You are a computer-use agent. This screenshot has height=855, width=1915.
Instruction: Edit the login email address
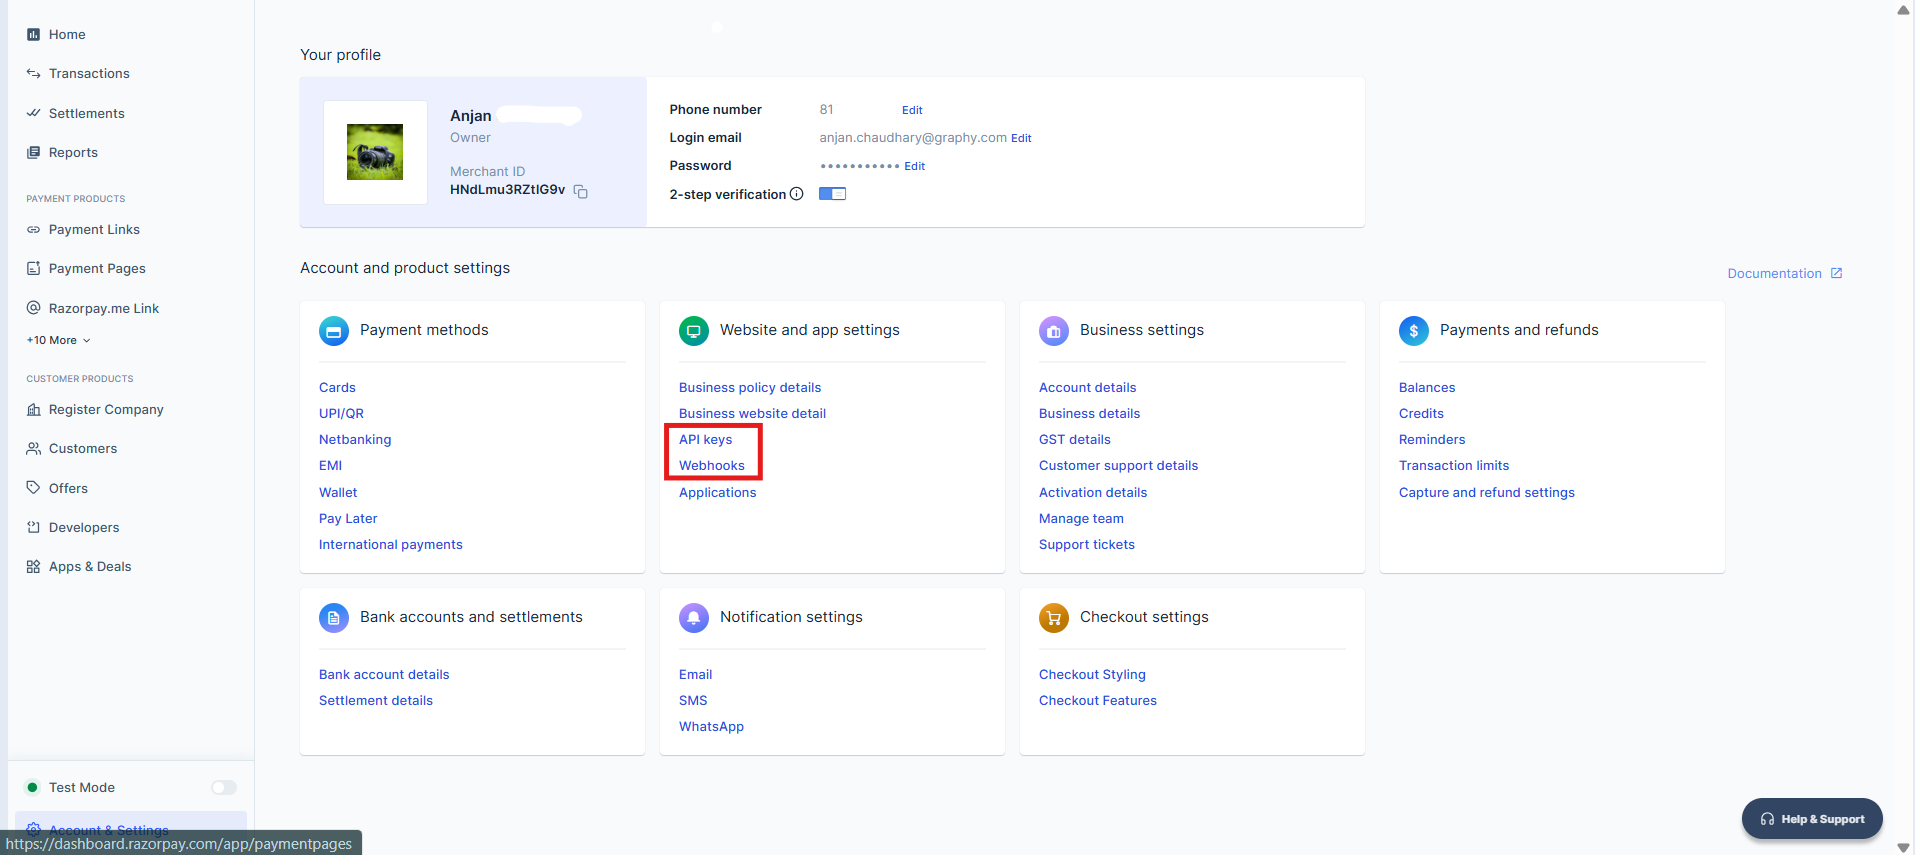1021,139
